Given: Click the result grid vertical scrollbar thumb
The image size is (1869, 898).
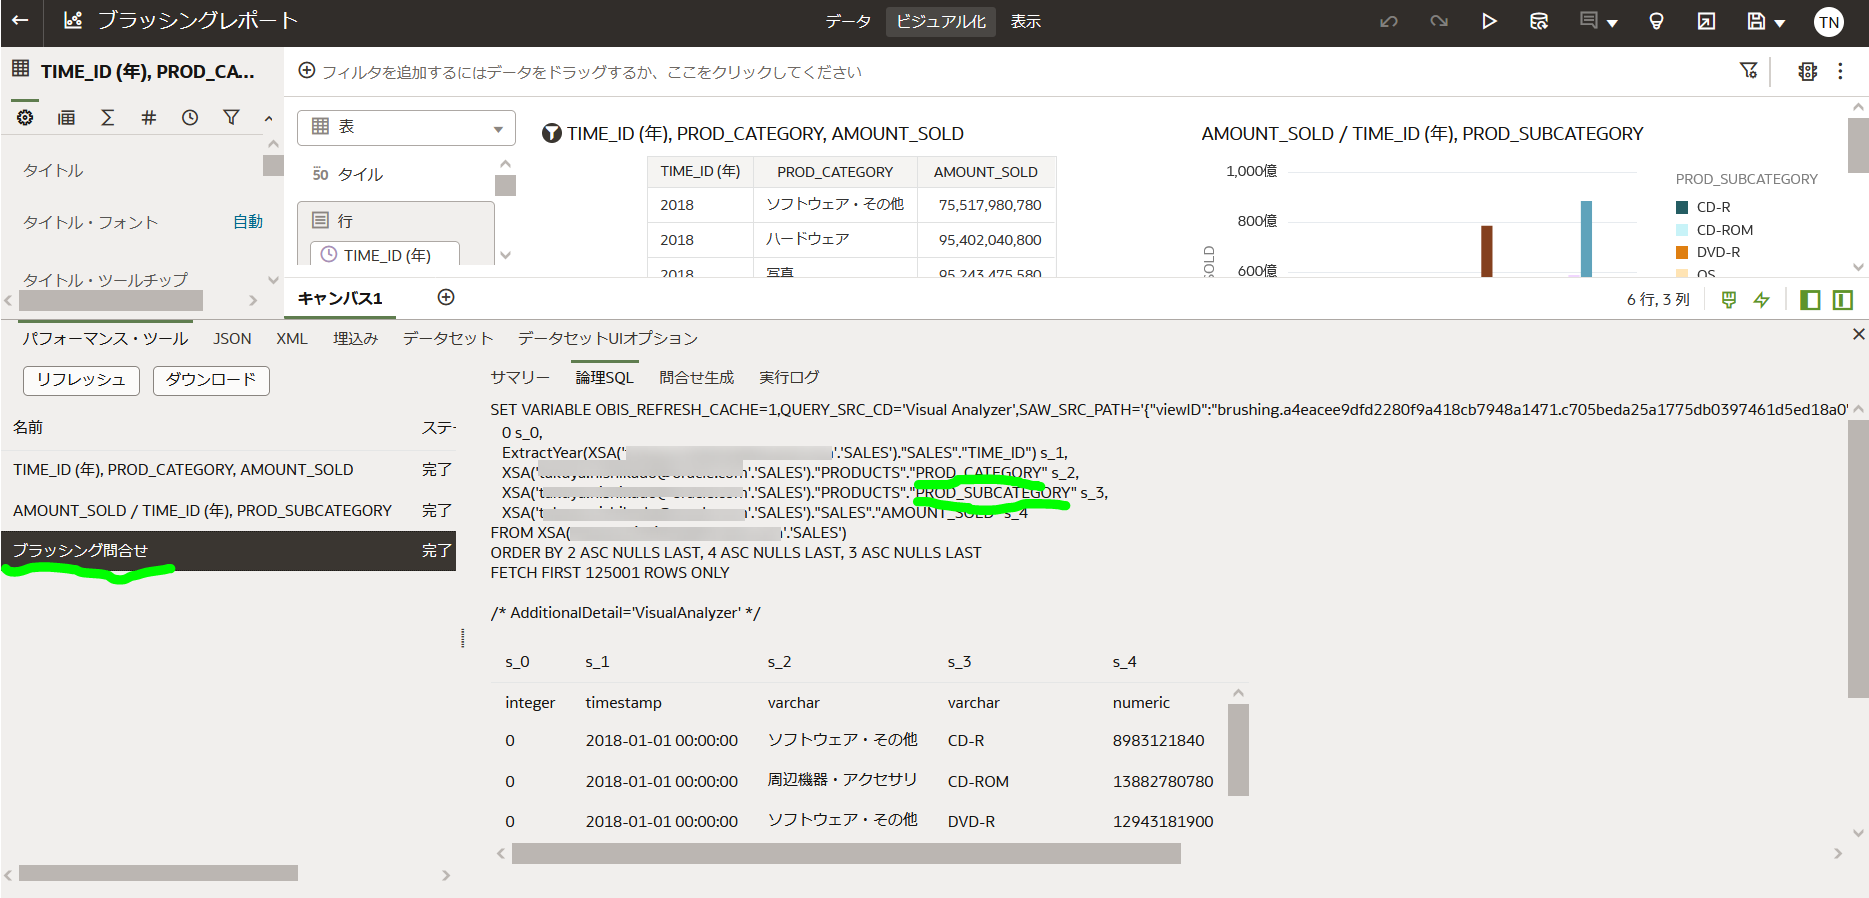Looking at the screenshot, I should coord(1238,749).
